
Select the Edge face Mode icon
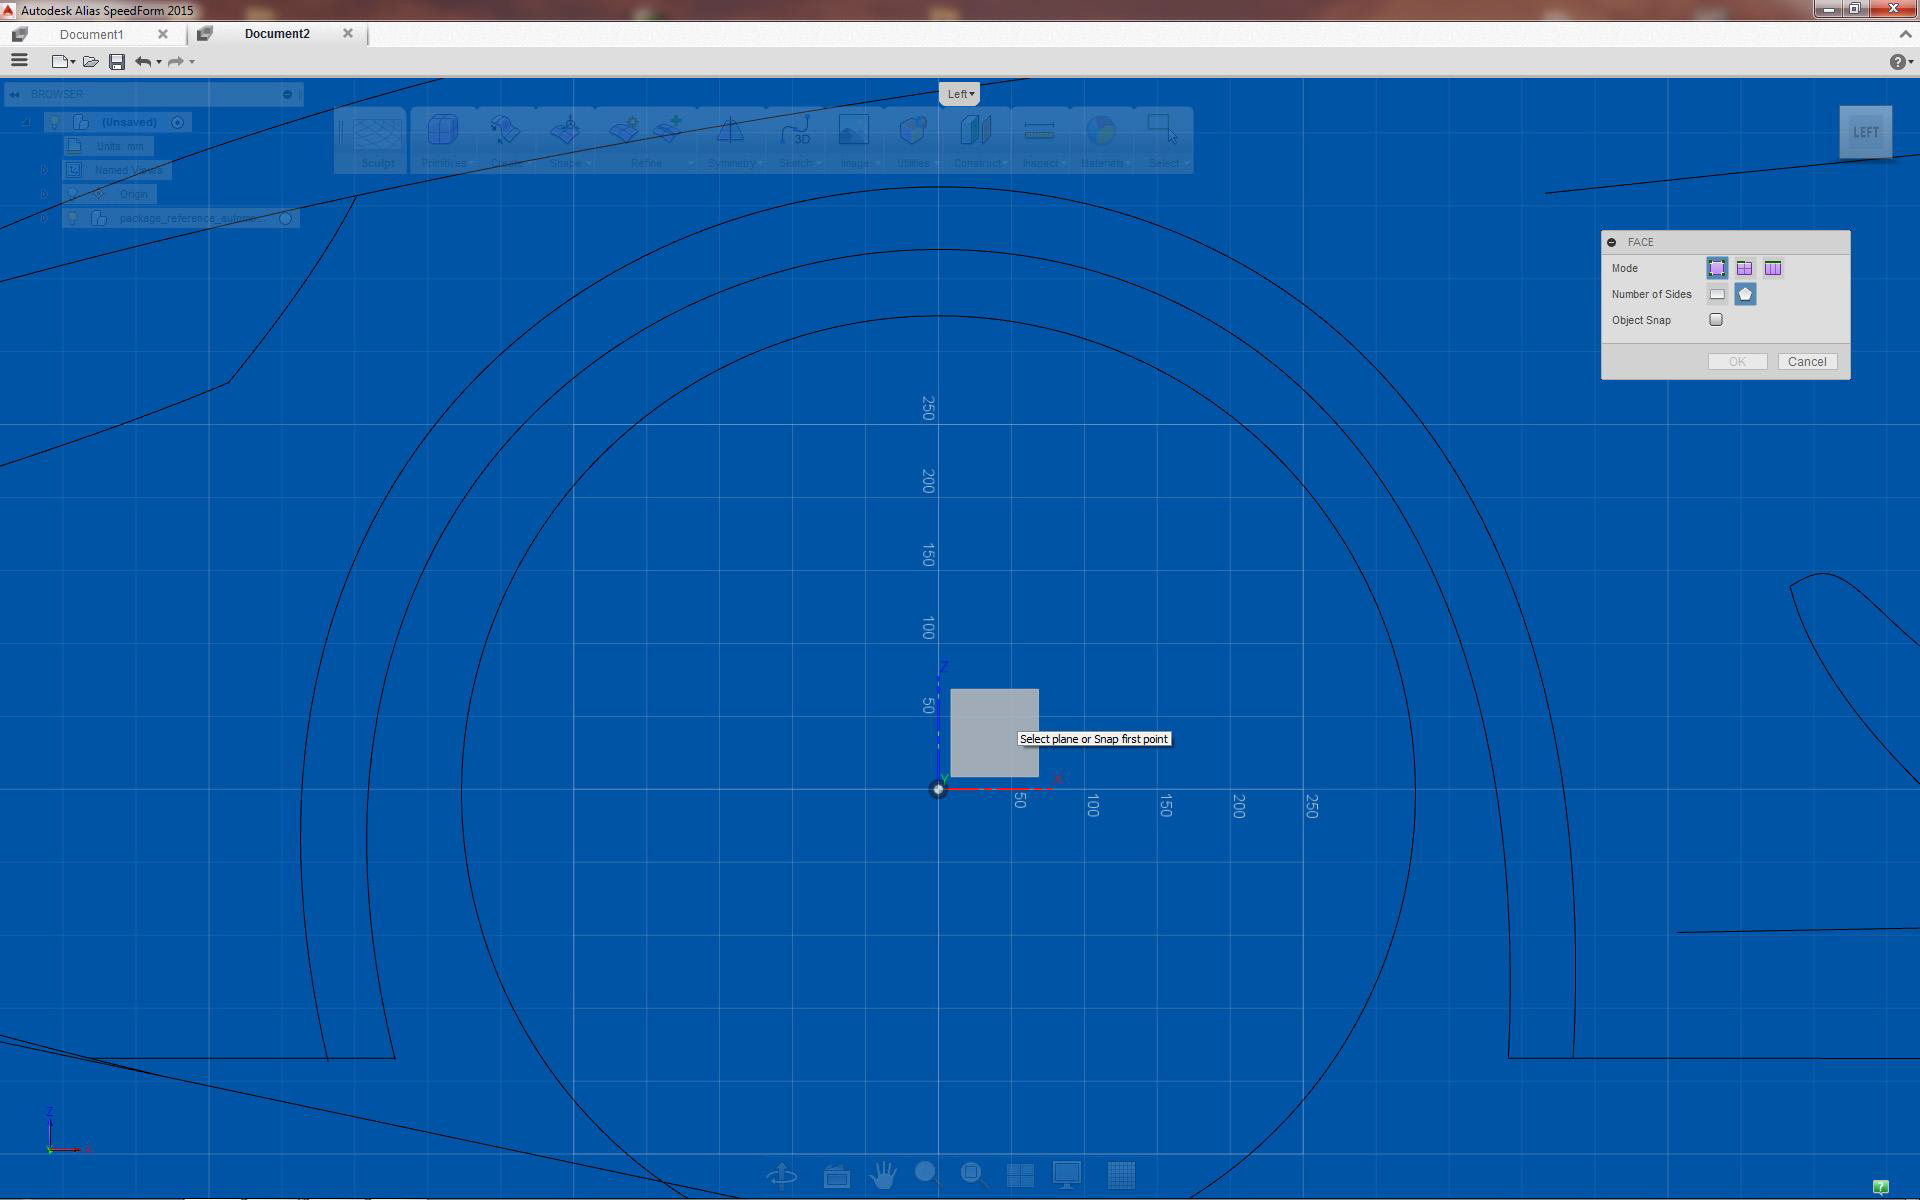point(1745,268)
